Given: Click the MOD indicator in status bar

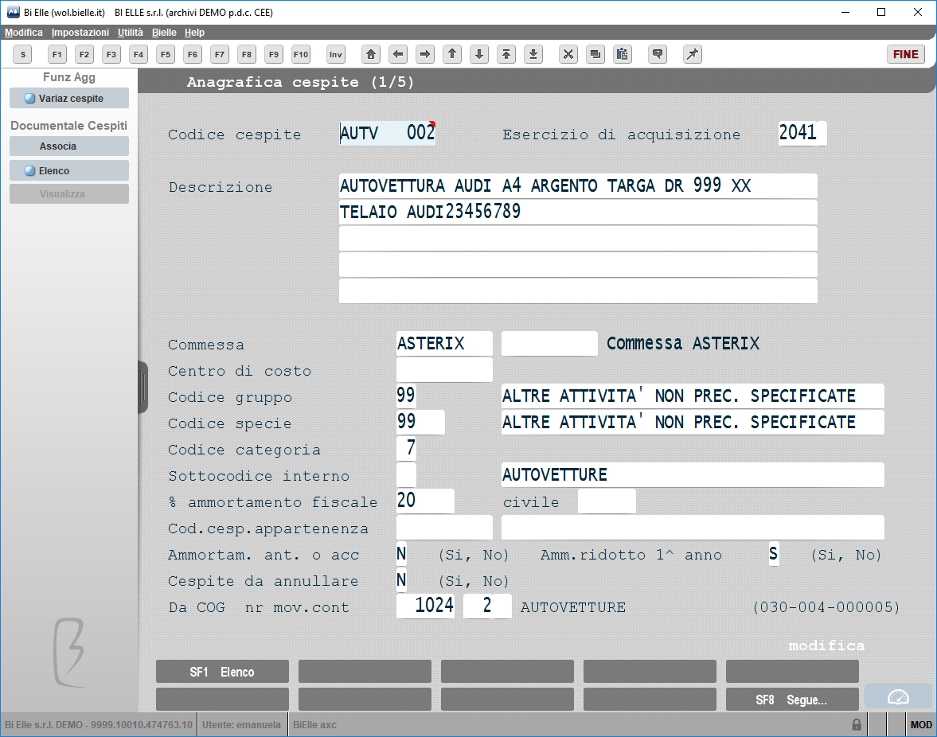Looking at the screenshot, I should (x=921, y=724).
